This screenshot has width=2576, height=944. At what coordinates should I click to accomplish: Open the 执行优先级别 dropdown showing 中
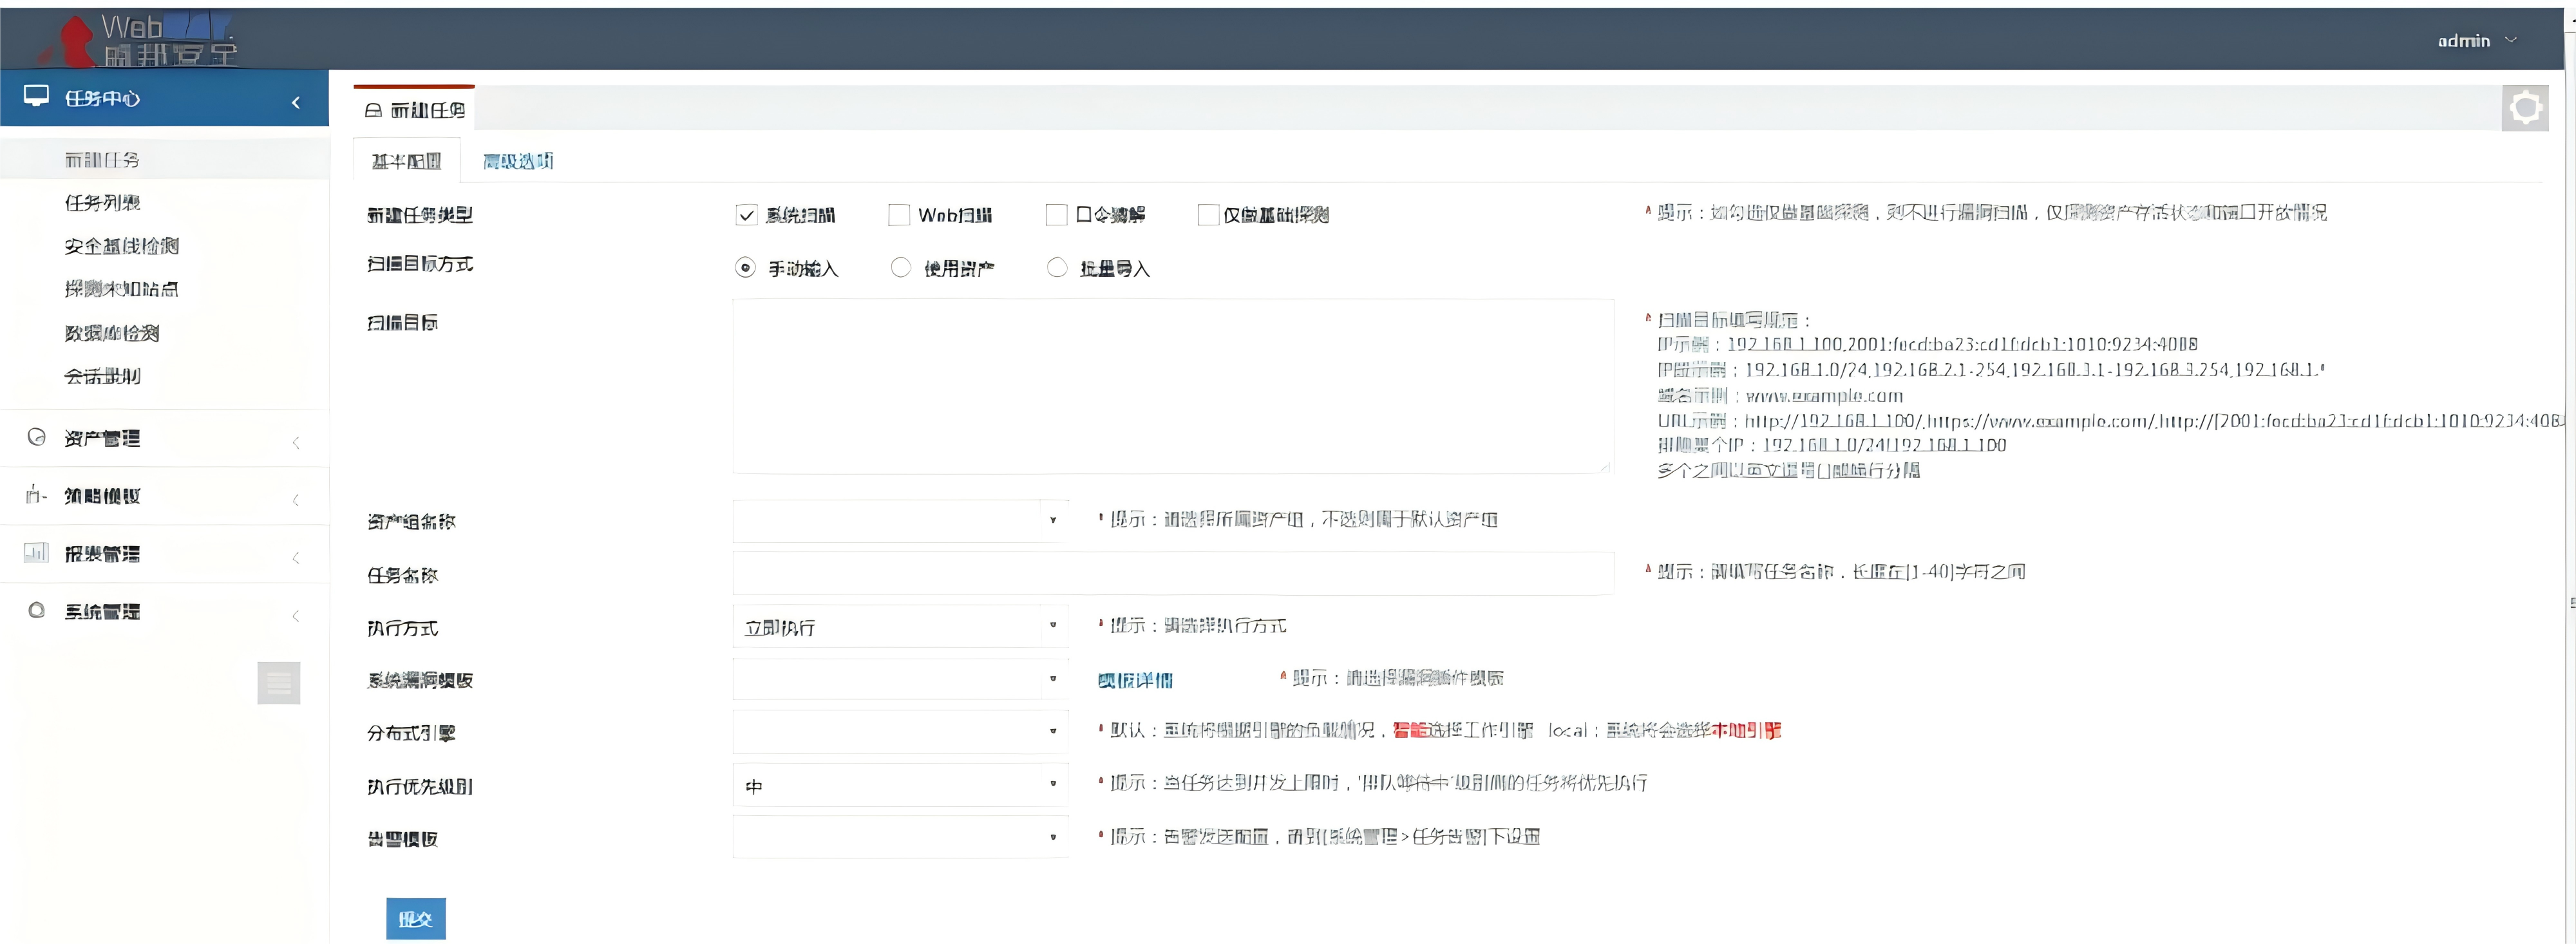point(900,785)
